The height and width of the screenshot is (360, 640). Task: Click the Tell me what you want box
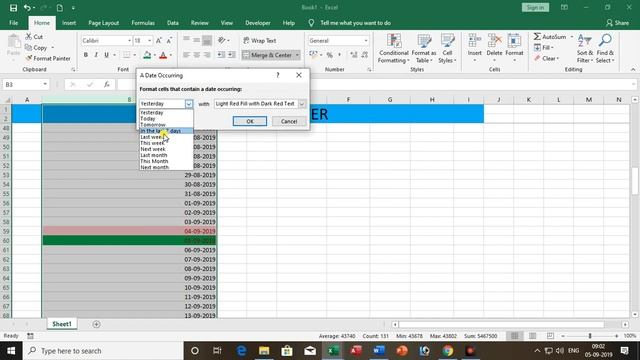[355, 23]
